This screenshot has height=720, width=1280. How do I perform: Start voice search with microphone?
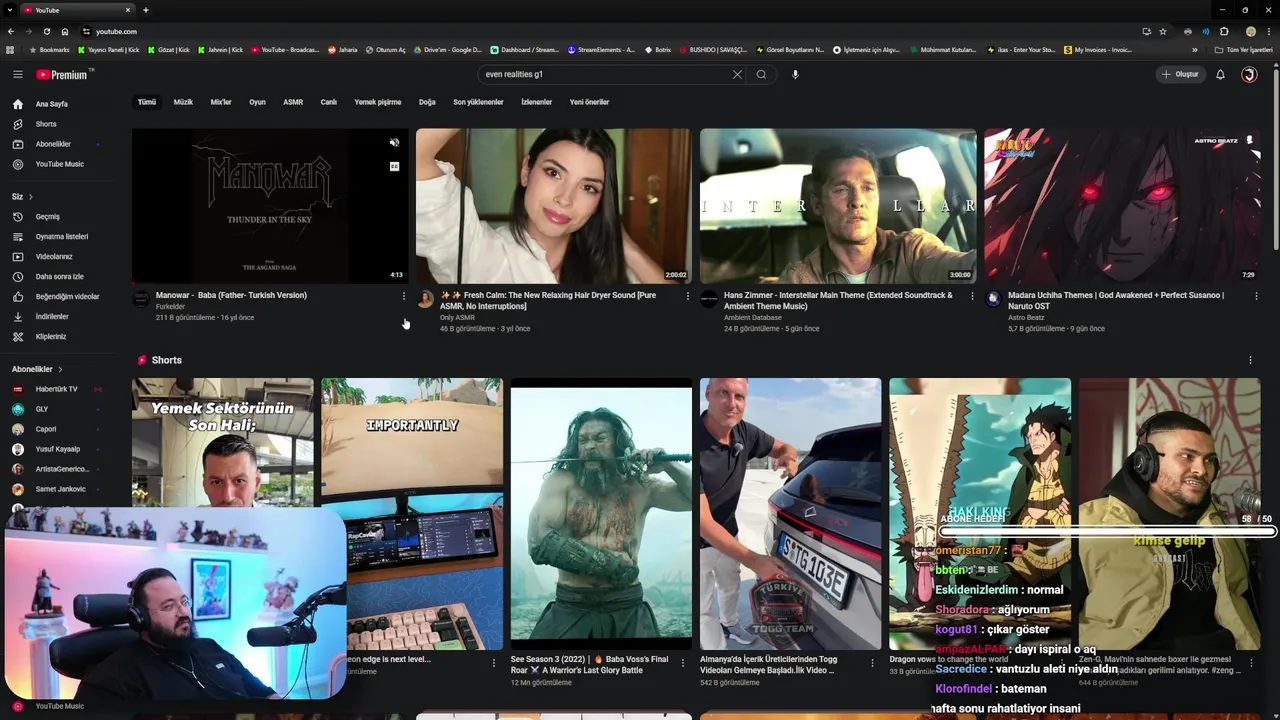(795, 74)
